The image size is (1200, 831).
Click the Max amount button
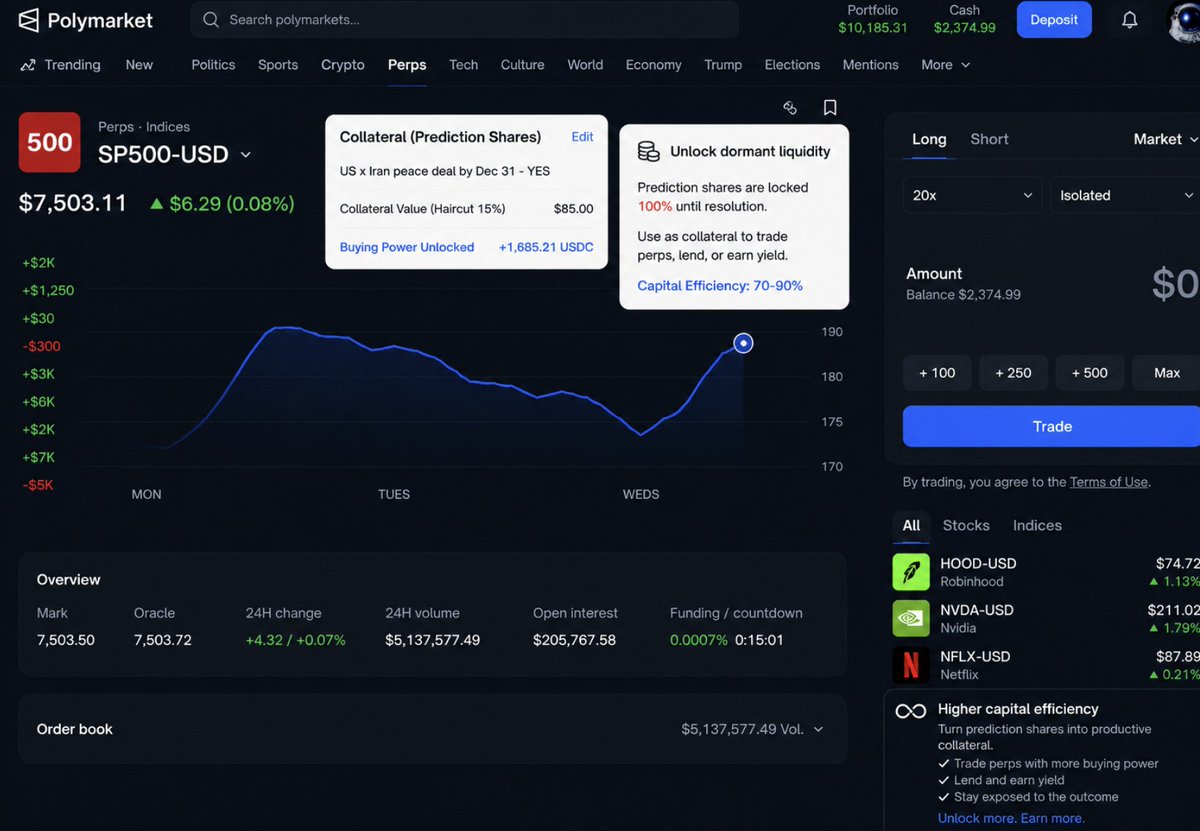(1166, 373)
